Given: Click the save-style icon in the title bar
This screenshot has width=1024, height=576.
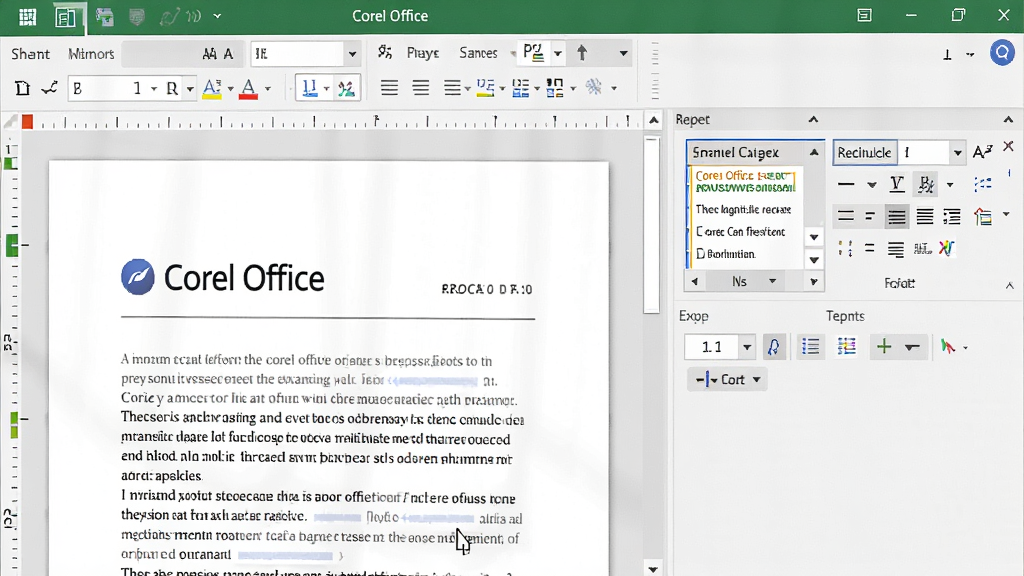Looking at the screenshot, I should pyautogui.click(x=104, y=16).
